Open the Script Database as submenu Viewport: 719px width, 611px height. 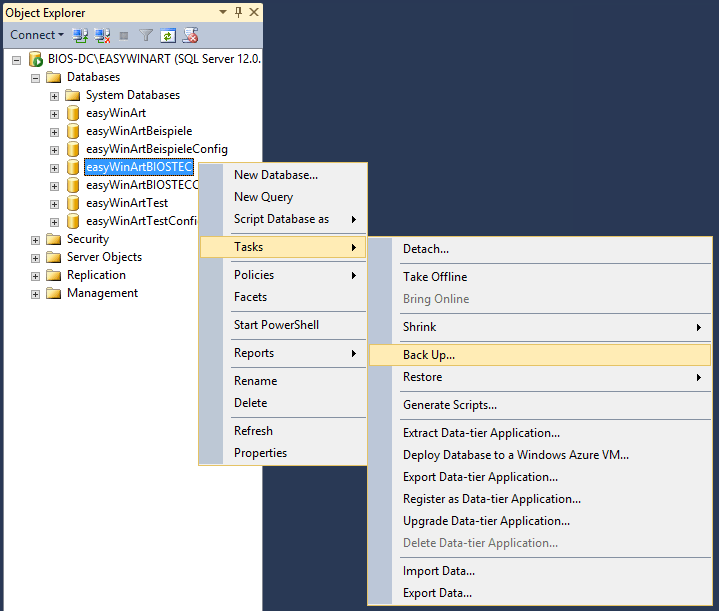283,219
